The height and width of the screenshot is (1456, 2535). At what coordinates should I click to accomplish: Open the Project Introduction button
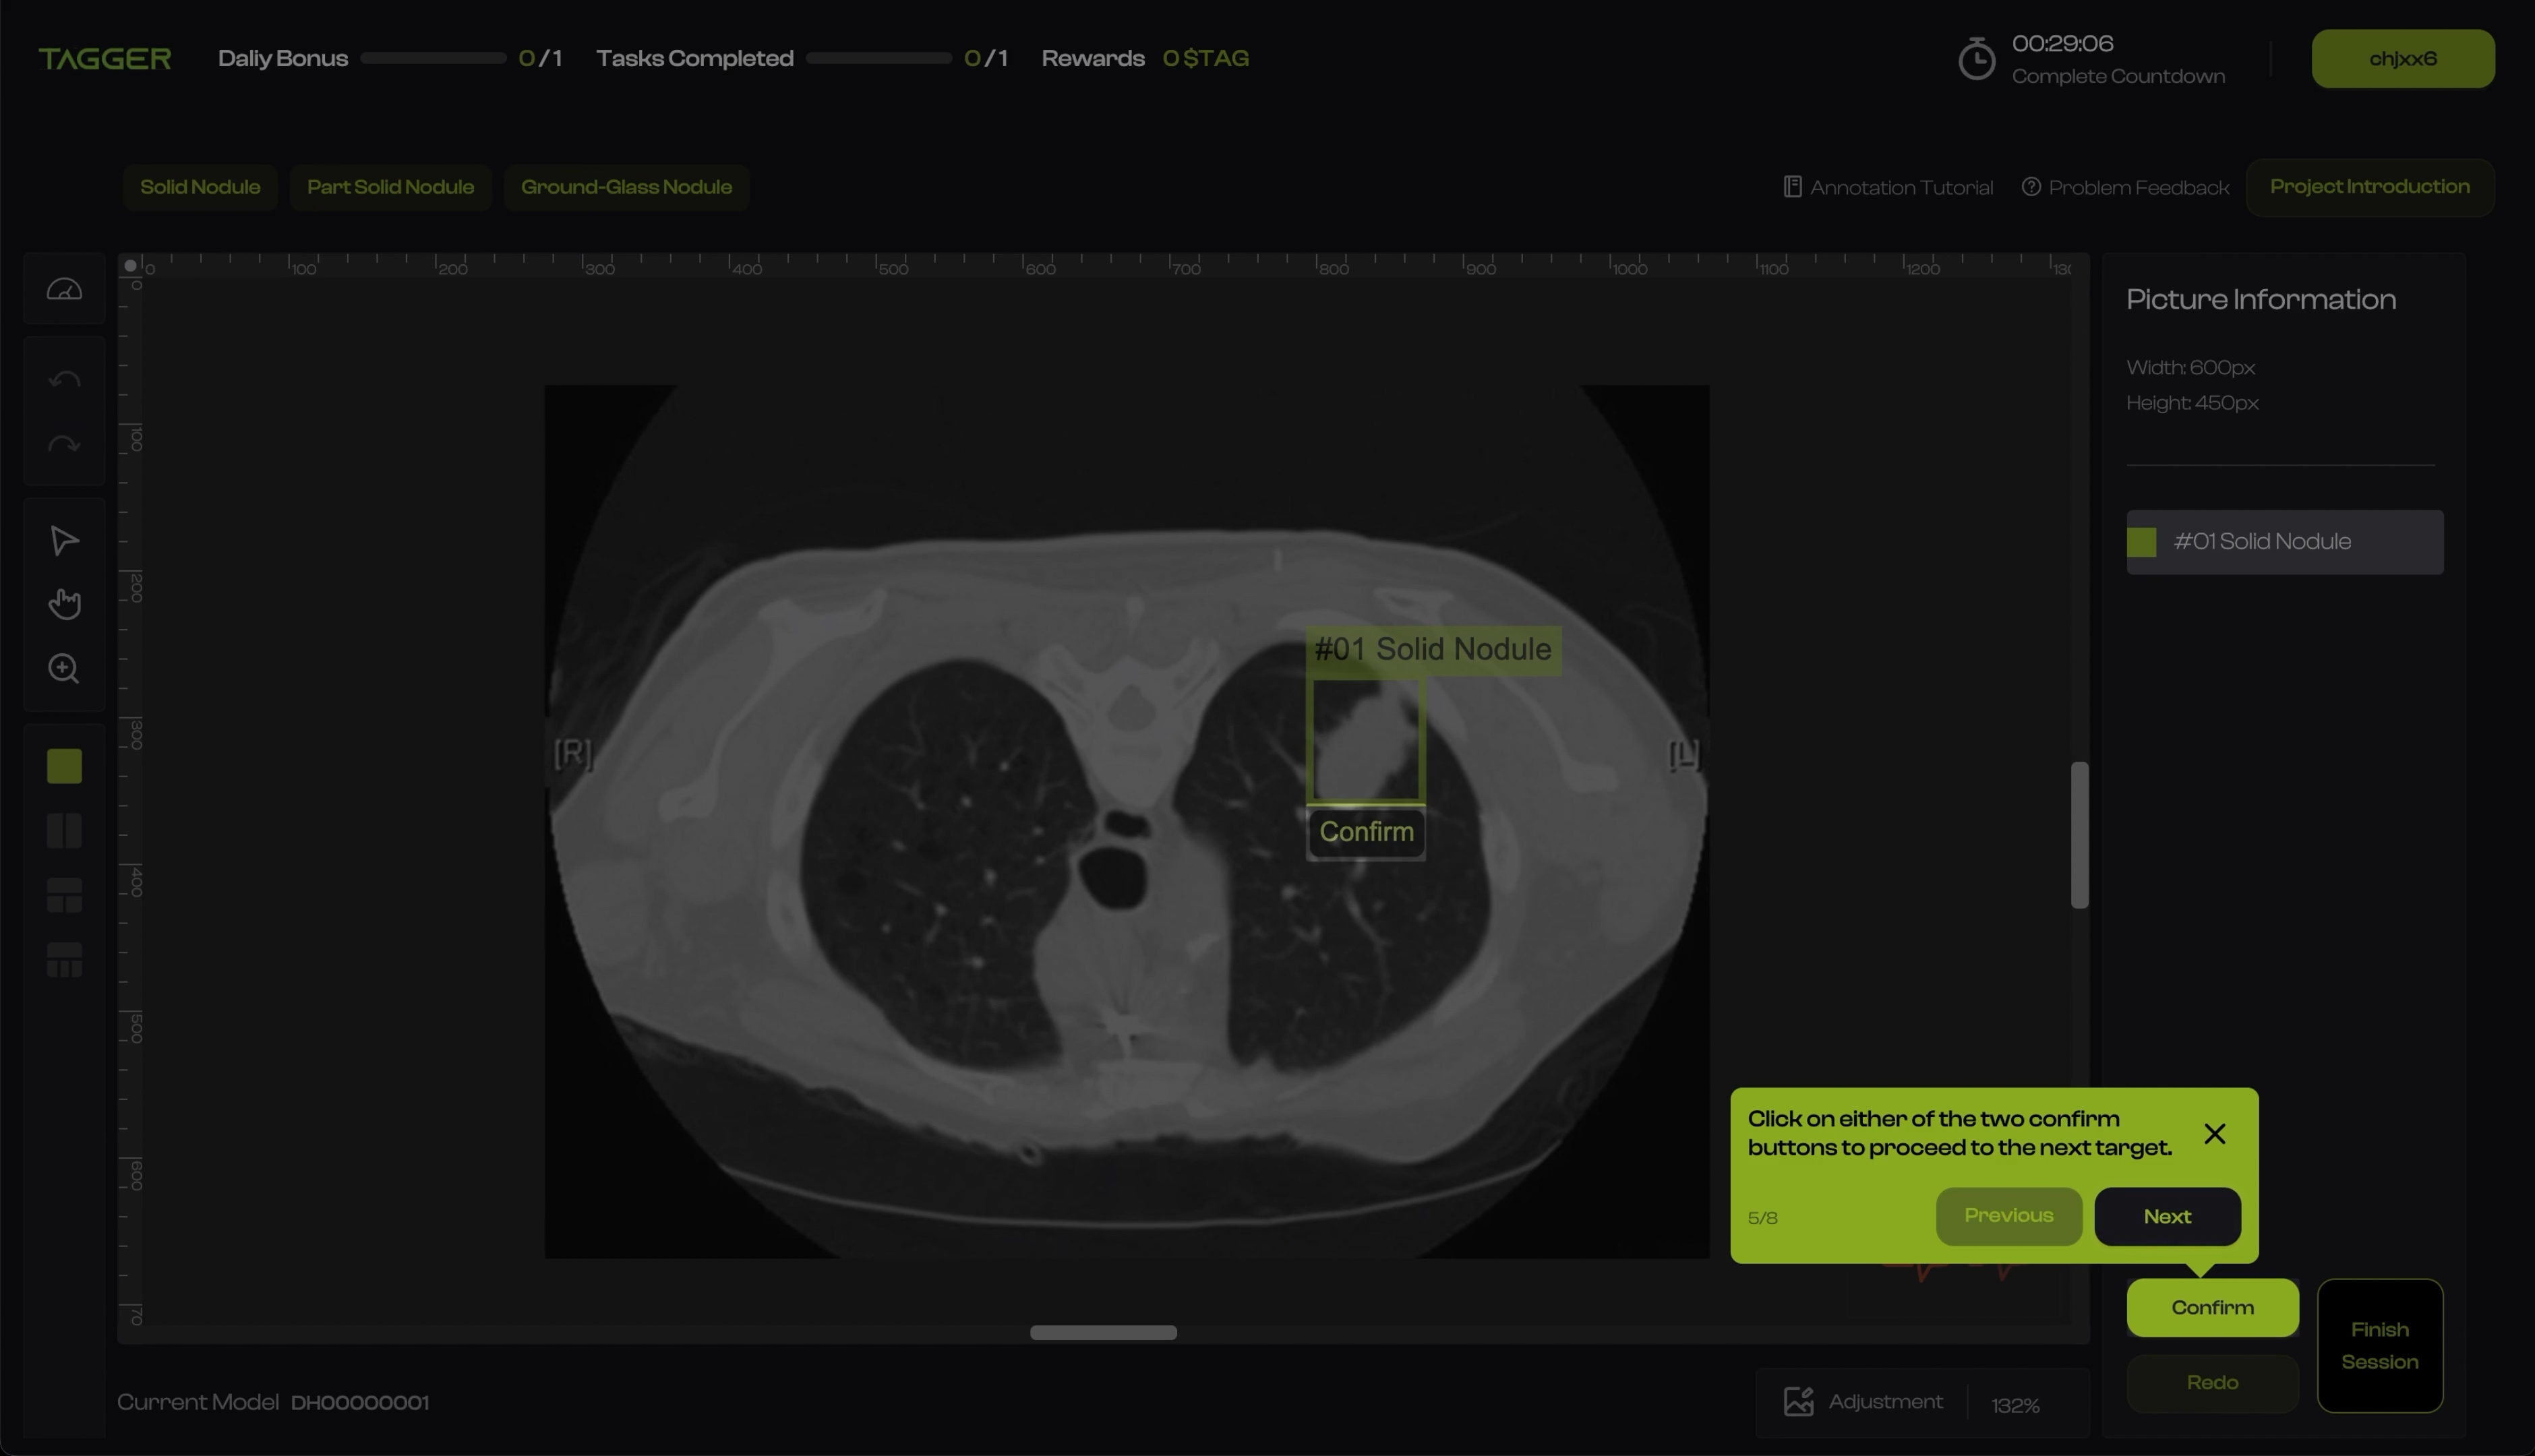click(x=2369, y=187)
